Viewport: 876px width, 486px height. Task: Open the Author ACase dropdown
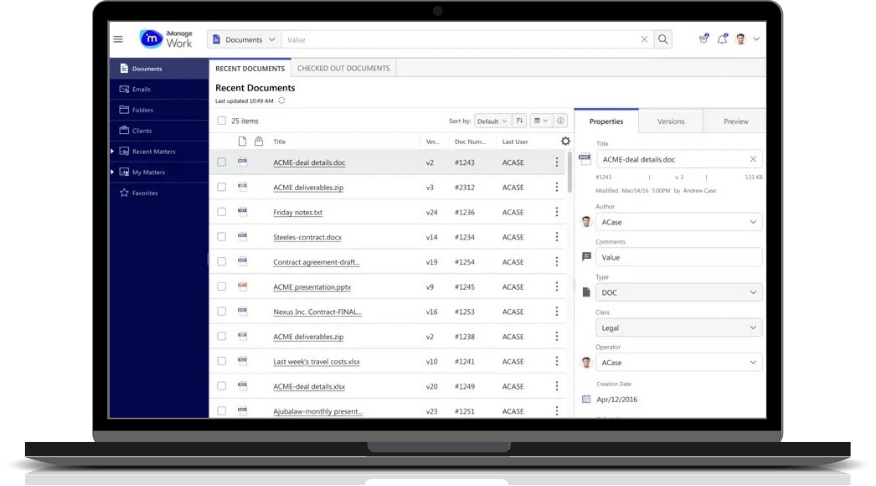pos(679,222)
